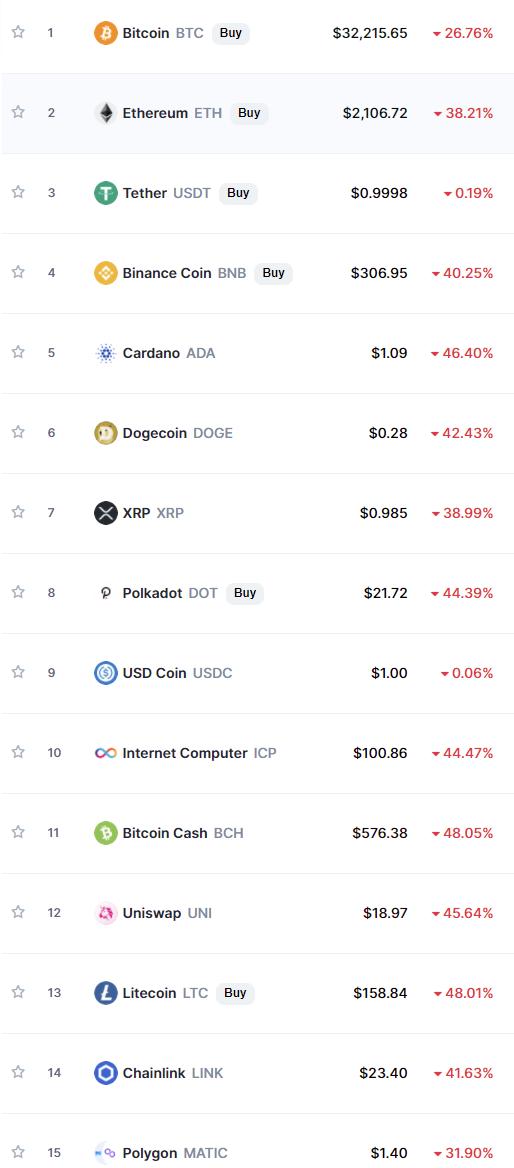
Task: Click the Chainlink blue hexagon logo
Action: (x=106, y=1073)
